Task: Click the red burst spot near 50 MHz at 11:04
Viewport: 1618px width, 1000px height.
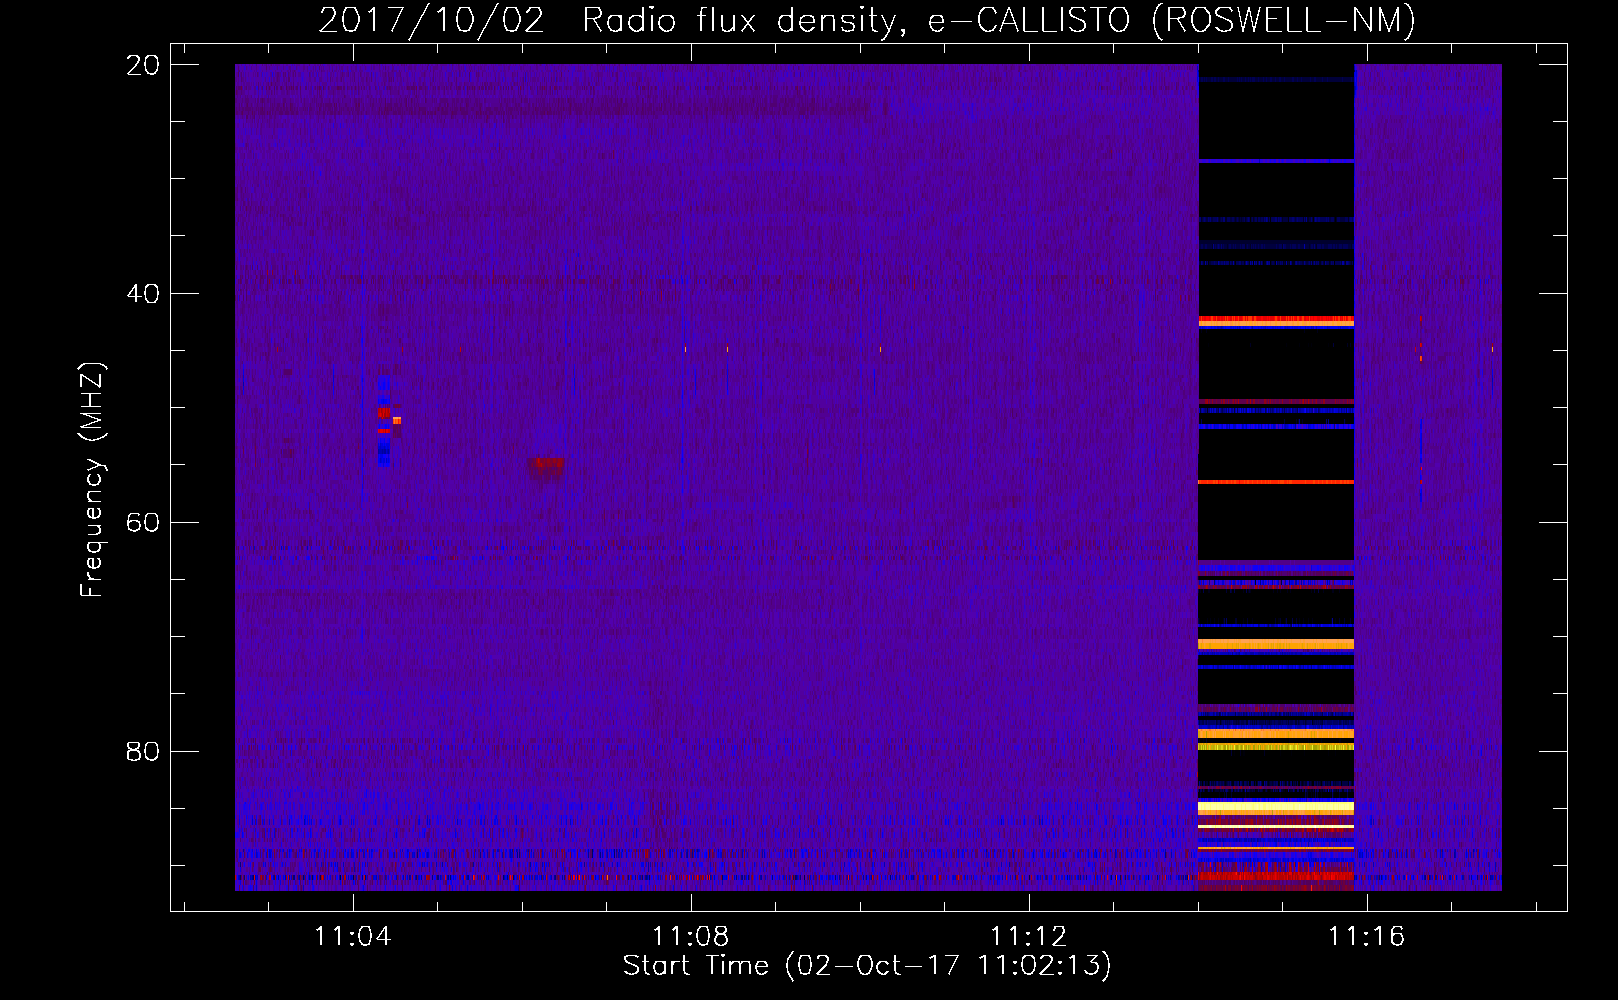Action: (383, 413)
